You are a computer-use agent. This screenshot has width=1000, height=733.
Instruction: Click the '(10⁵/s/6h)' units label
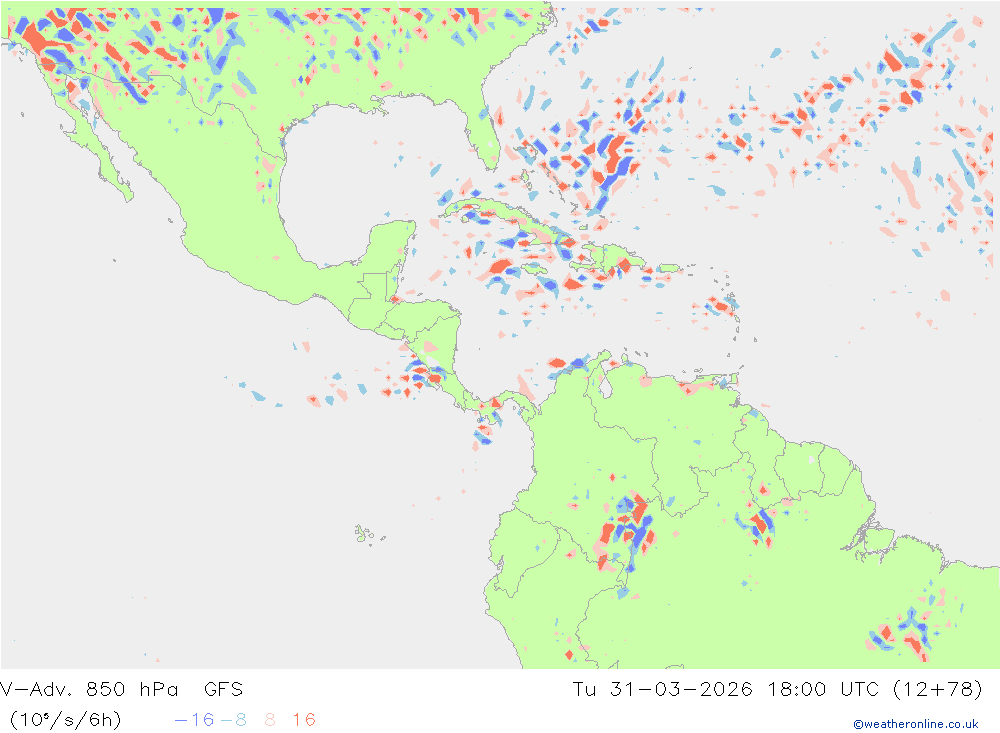66,720
